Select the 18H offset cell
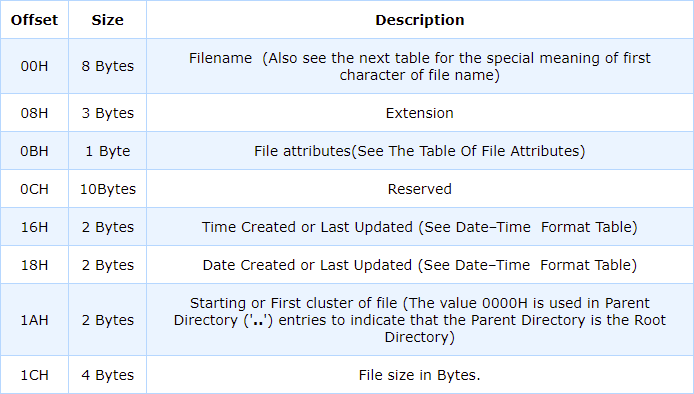Viewport: 694px width, 394px height. (x=34, y=265)
